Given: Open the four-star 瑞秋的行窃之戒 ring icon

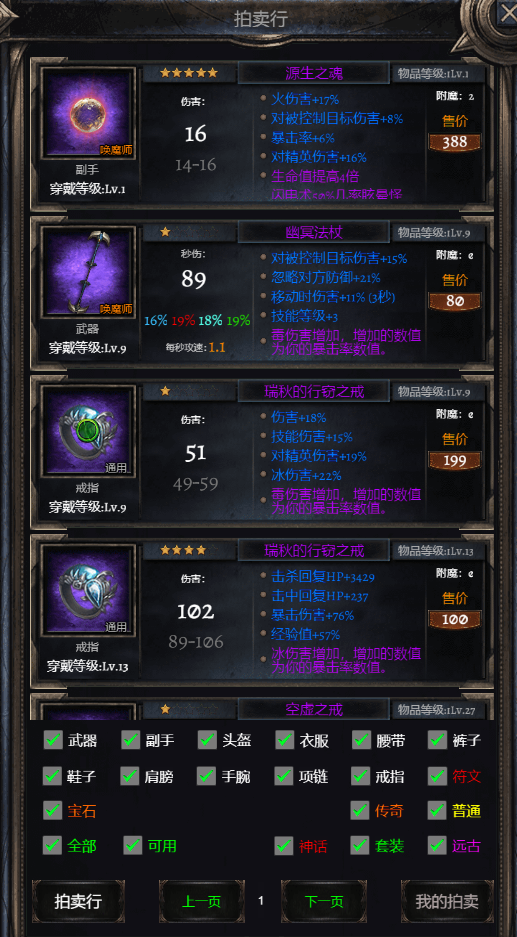Looking at the screenshot, I should 88,590.
